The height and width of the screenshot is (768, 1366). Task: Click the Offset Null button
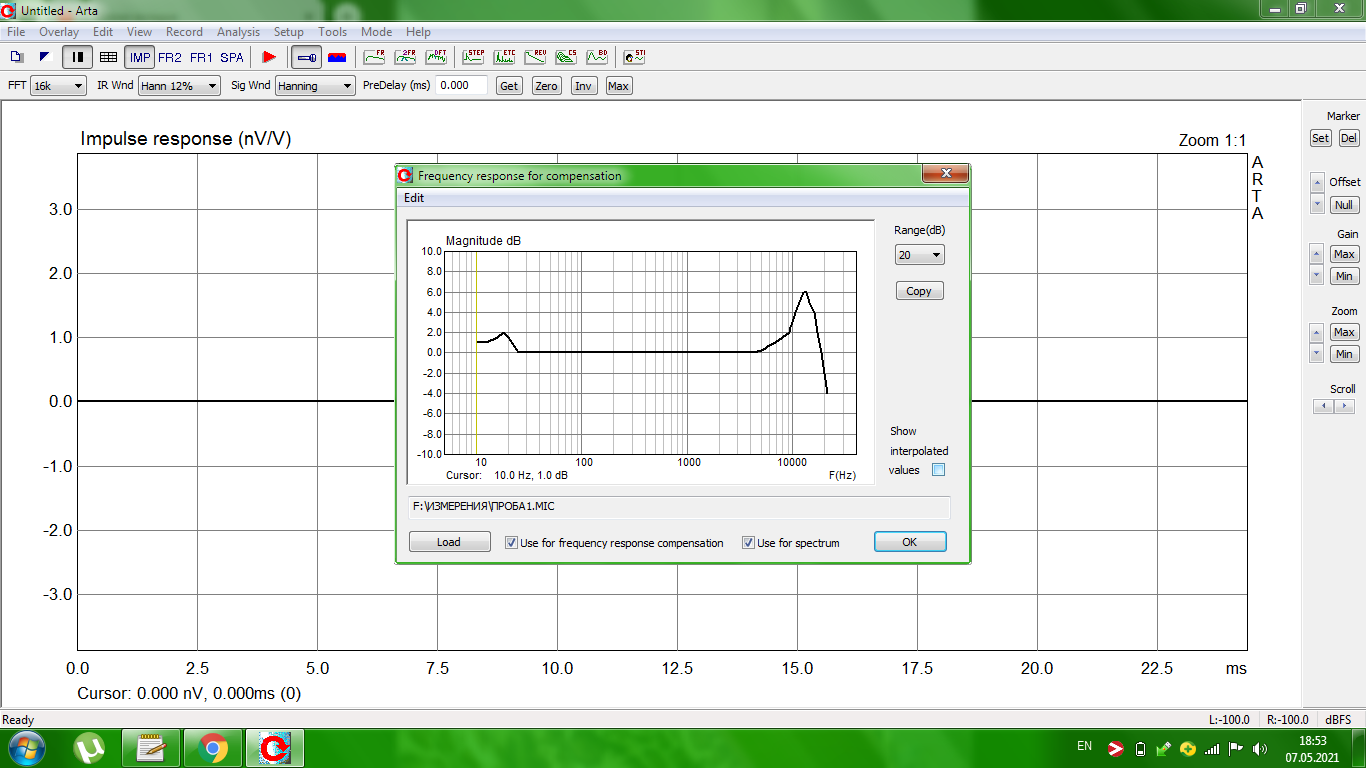(1344, 205)
